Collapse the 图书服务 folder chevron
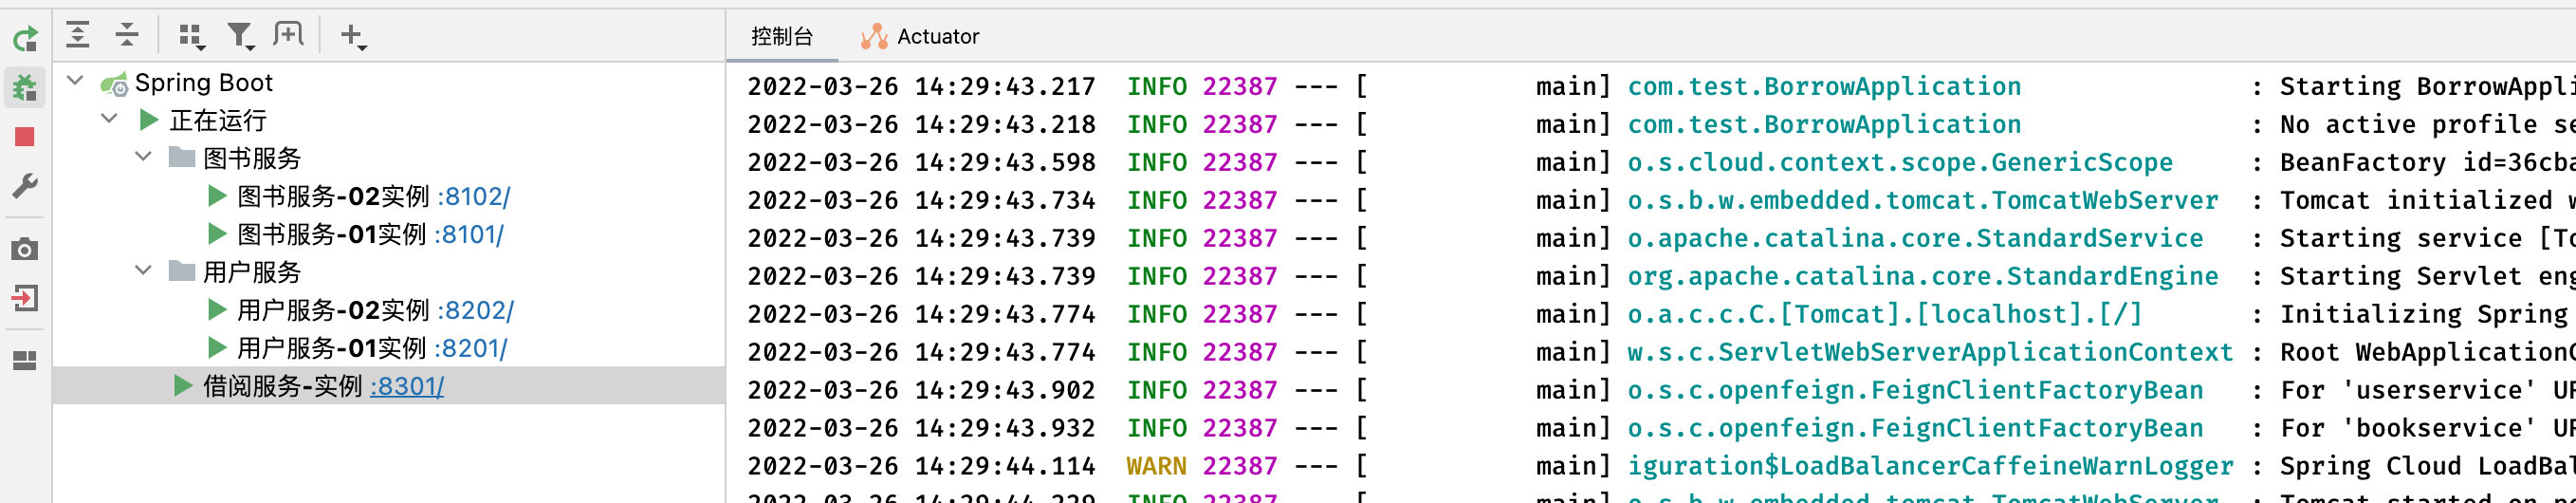The width and height of the screenshot is (2576, 503). coord(143,157)
